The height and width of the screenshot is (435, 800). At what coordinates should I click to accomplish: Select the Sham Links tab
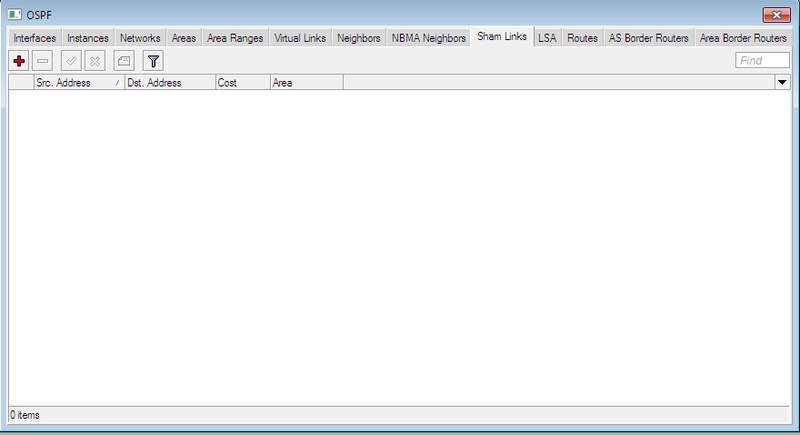[x=502, y=37]
